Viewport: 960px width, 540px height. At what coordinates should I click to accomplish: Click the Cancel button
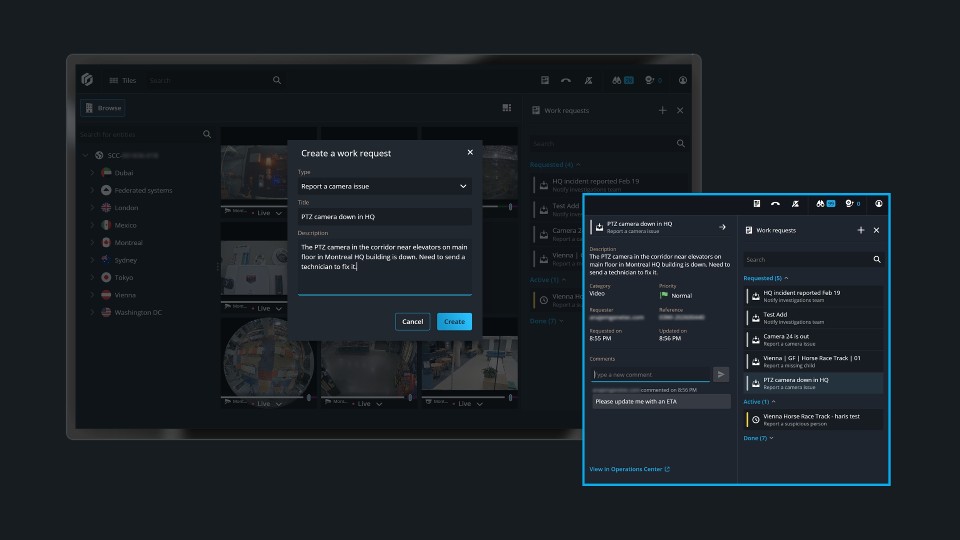click(413, 321)
